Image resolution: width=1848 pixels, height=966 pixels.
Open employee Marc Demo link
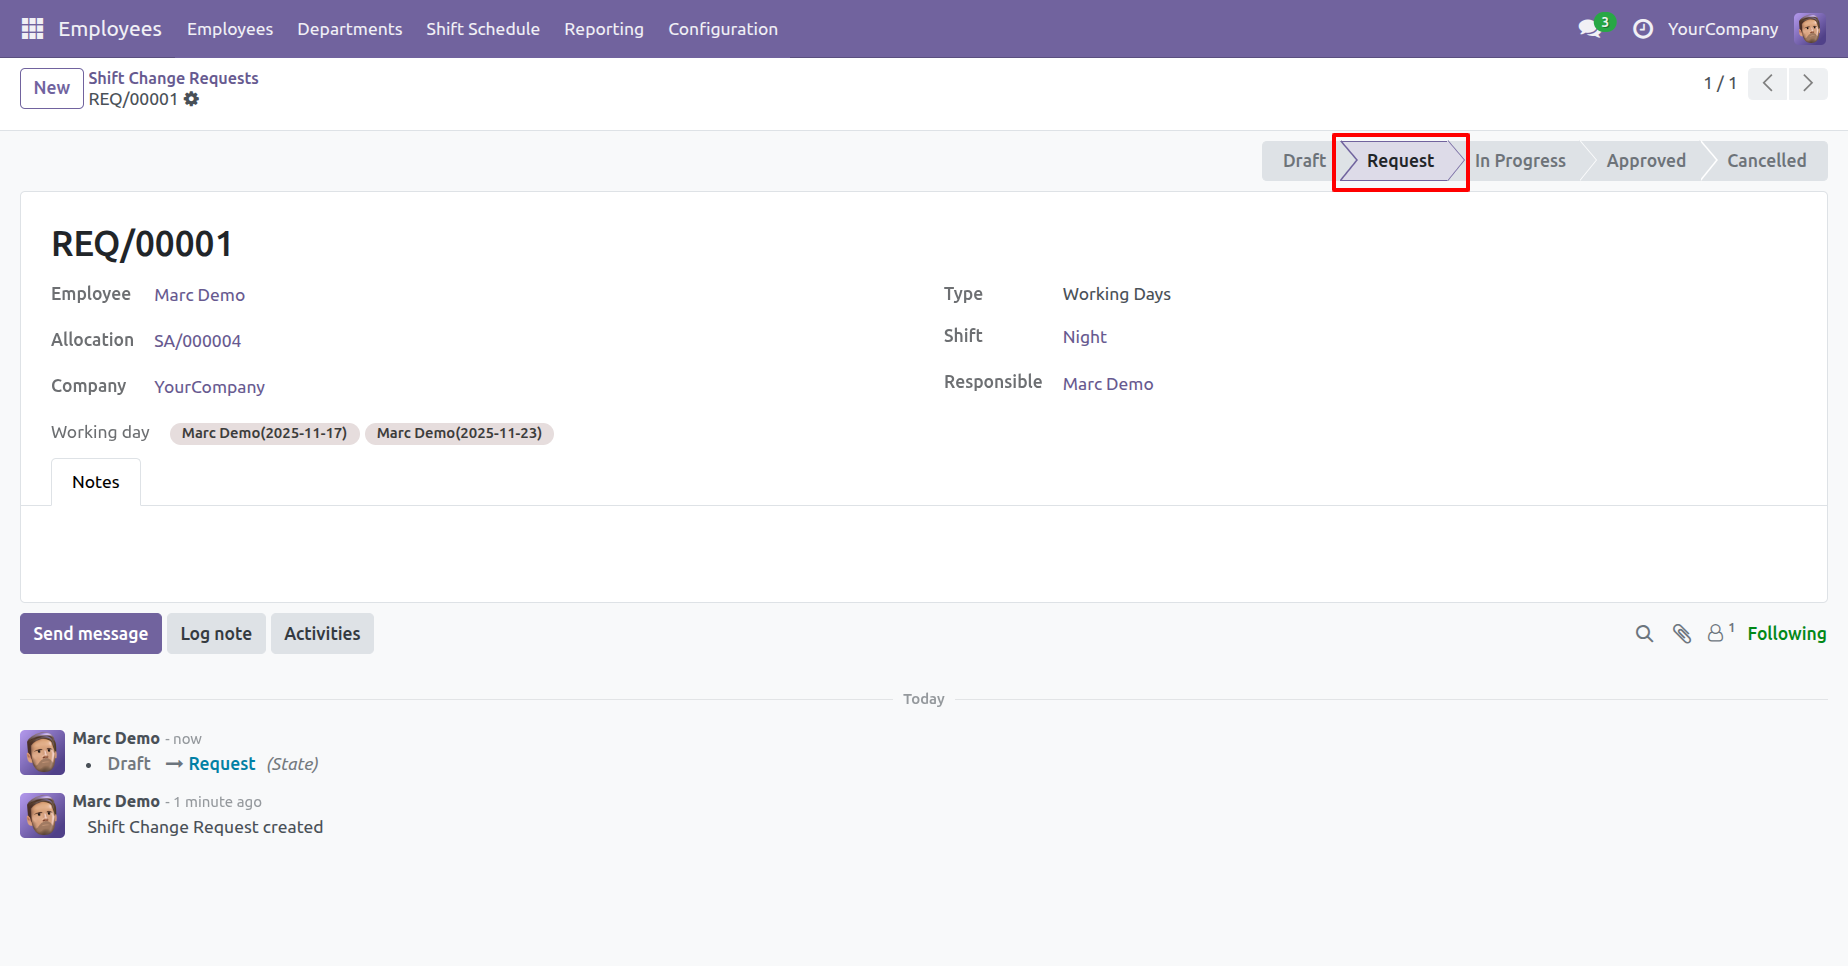point(200,295)
